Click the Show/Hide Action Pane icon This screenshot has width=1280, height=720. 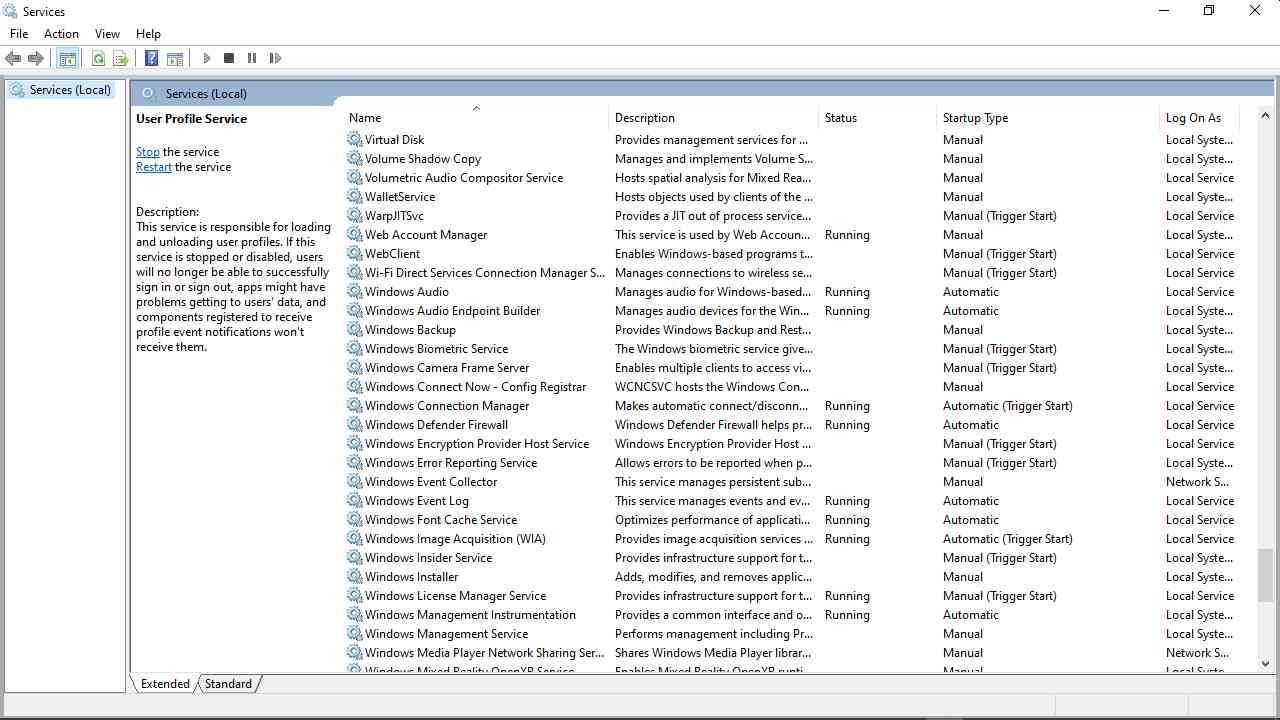[x=175, y=59]
